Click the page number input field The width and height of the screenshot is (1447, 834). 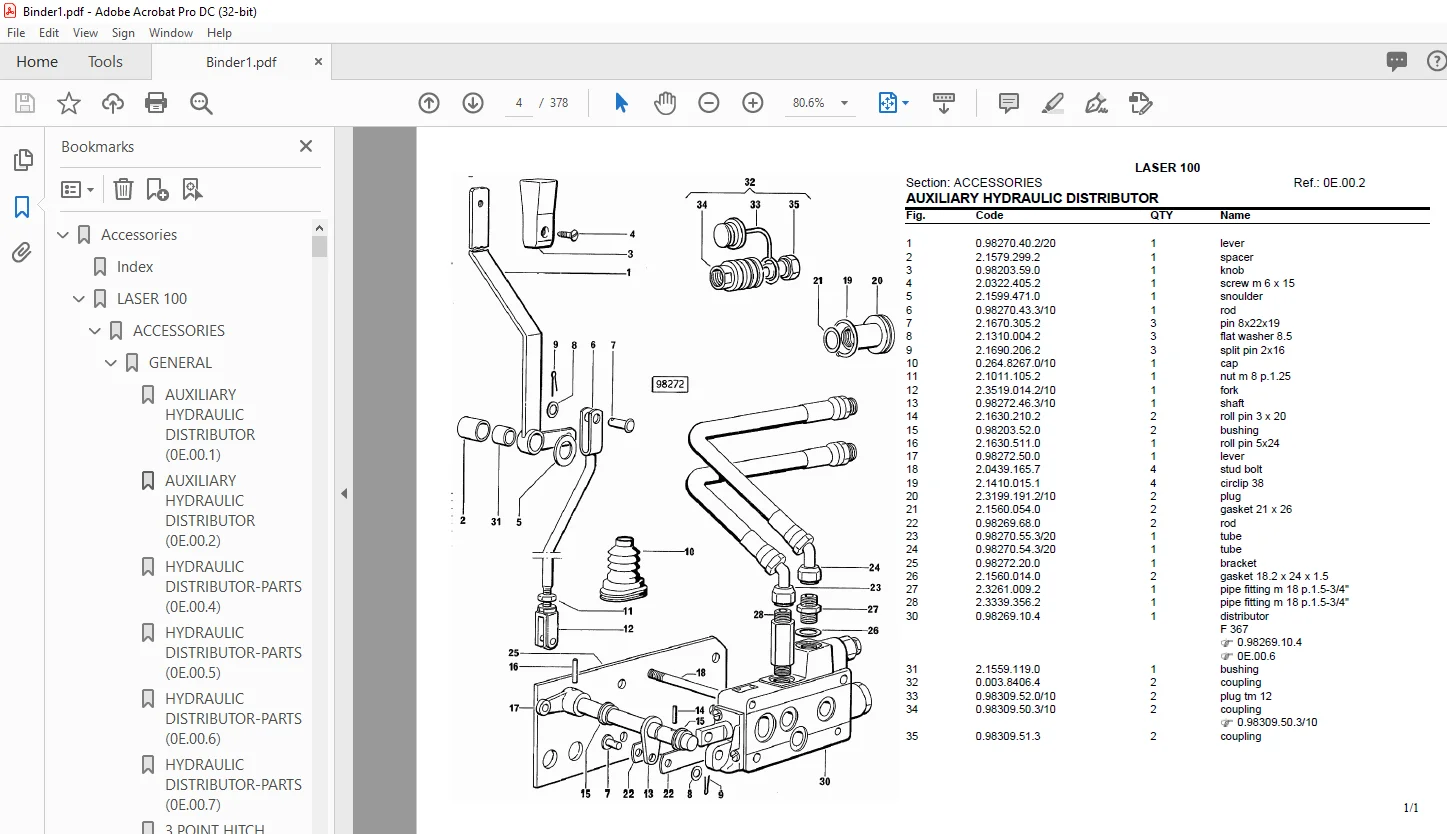coord(518,103)
